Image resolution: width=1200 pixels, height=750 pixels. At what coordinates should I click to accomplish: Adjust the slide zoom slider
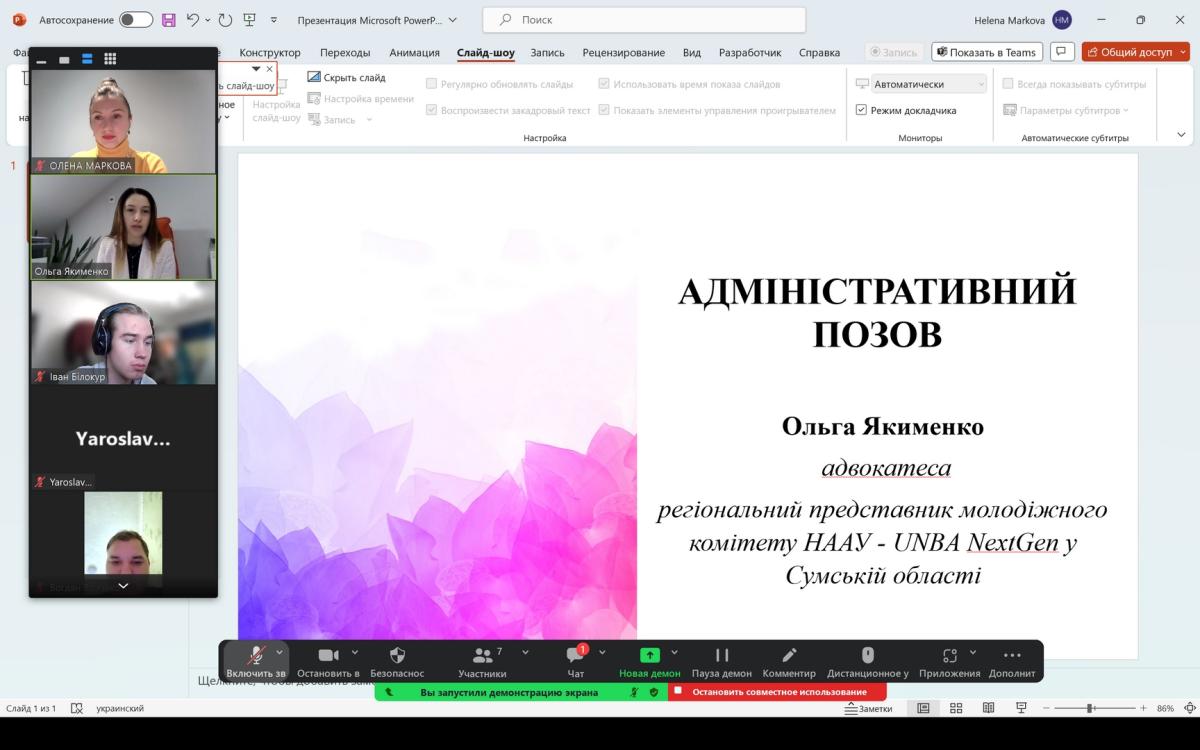[1090, 708]
